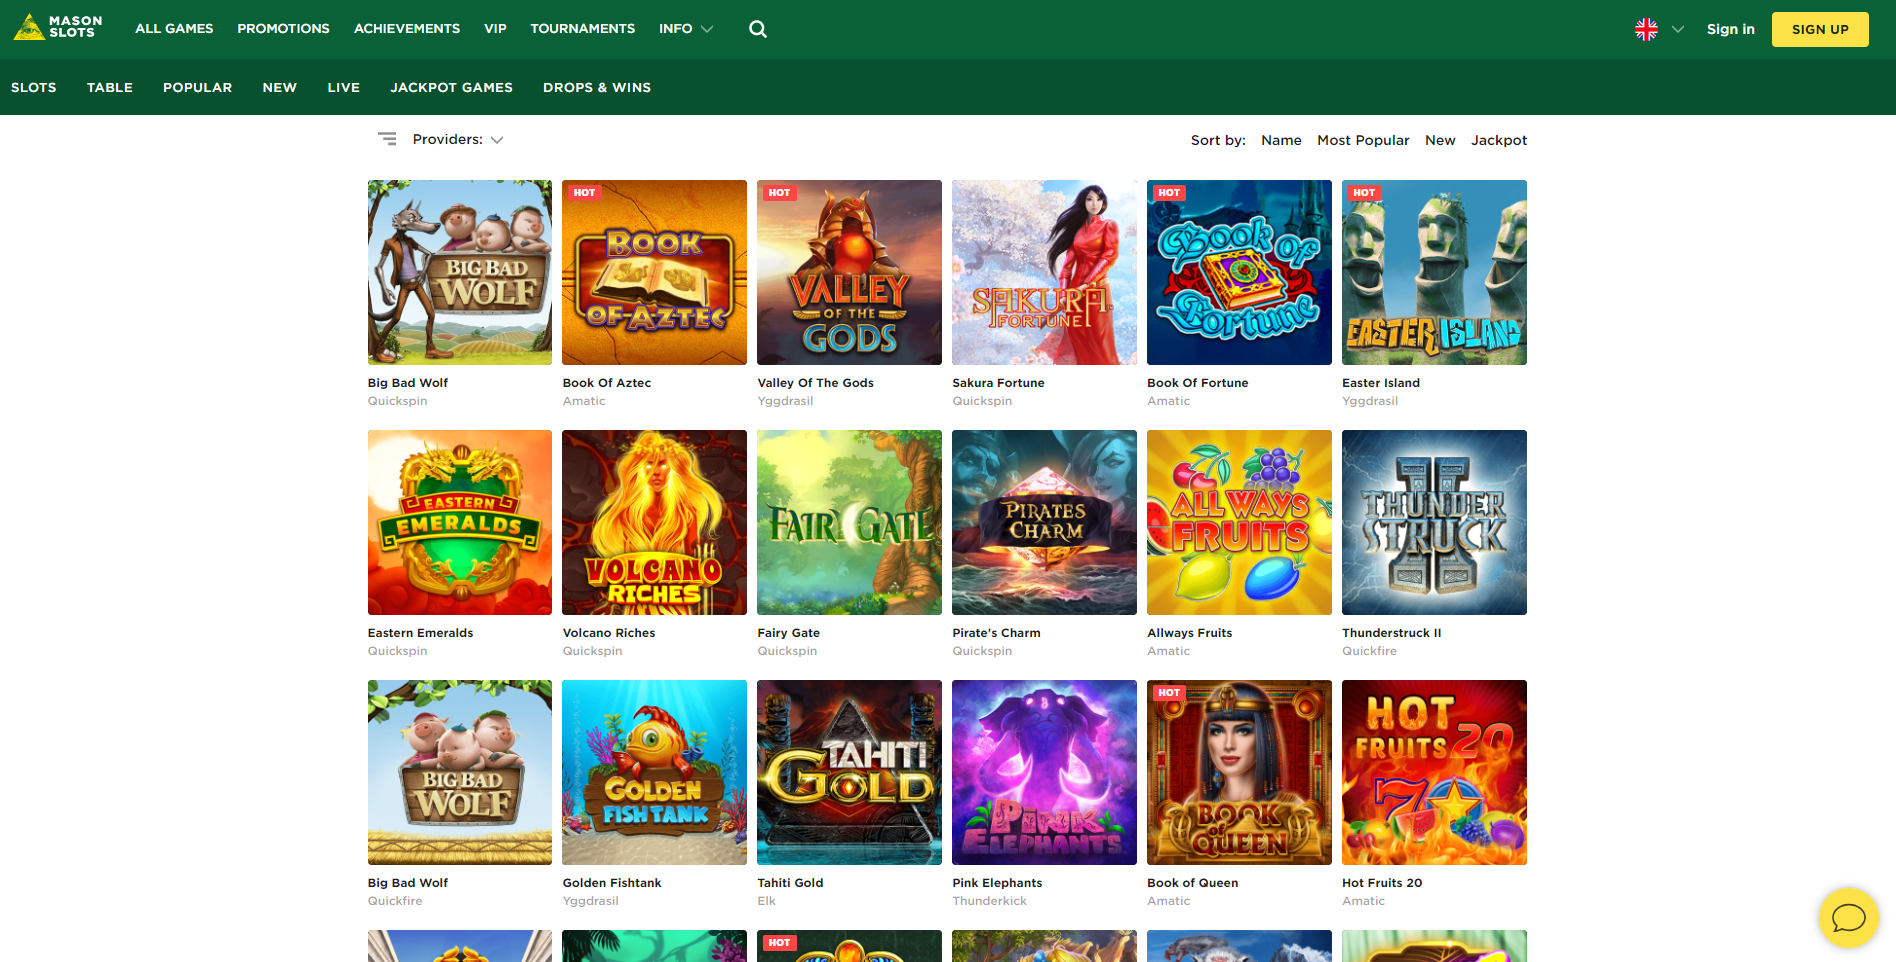Screen dimensions: 1896x962
Task: Open TOURNAMENTS page
Action: (582, 29)
